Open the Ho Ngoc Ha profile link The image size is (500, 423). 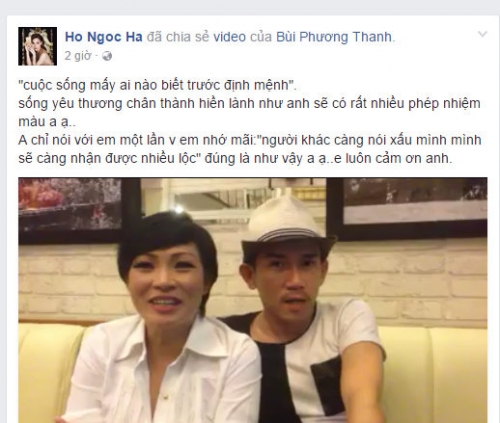[x=104, y=37]
